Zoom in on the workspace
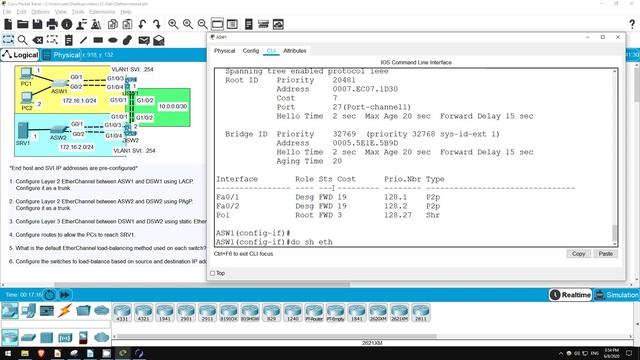Viewport: 640px width, 360px height. (x=173, y=24)
